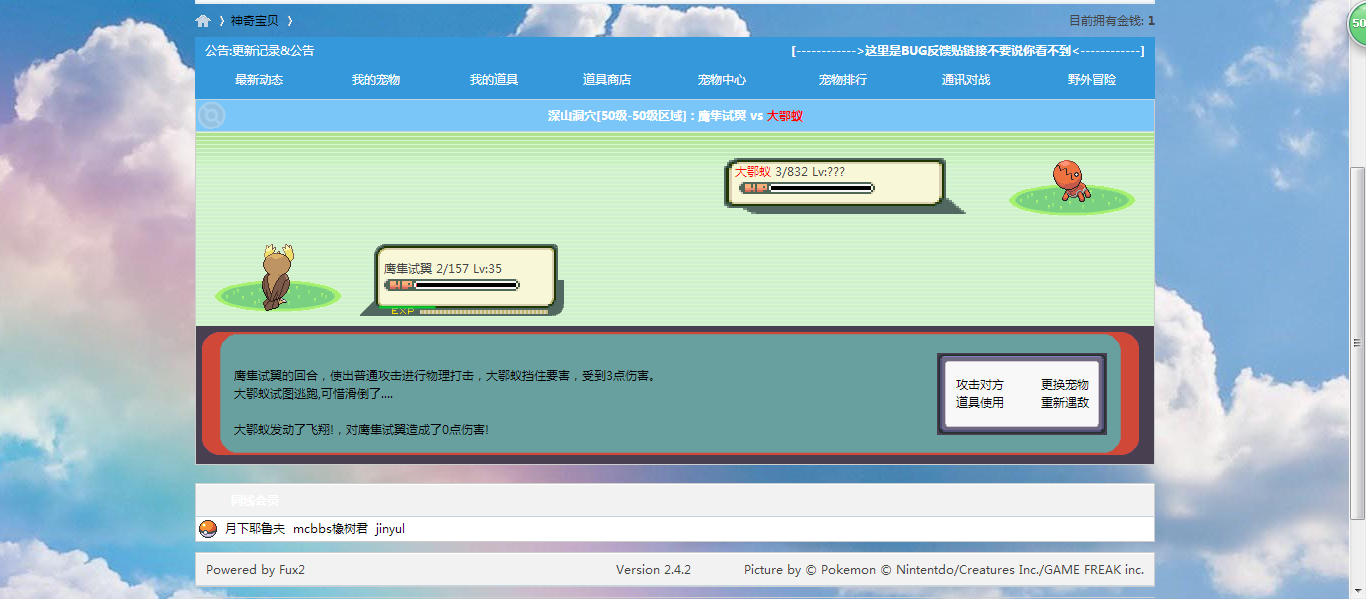
Task: Visit the 宠物中心 page
Action: pos(722,80)
